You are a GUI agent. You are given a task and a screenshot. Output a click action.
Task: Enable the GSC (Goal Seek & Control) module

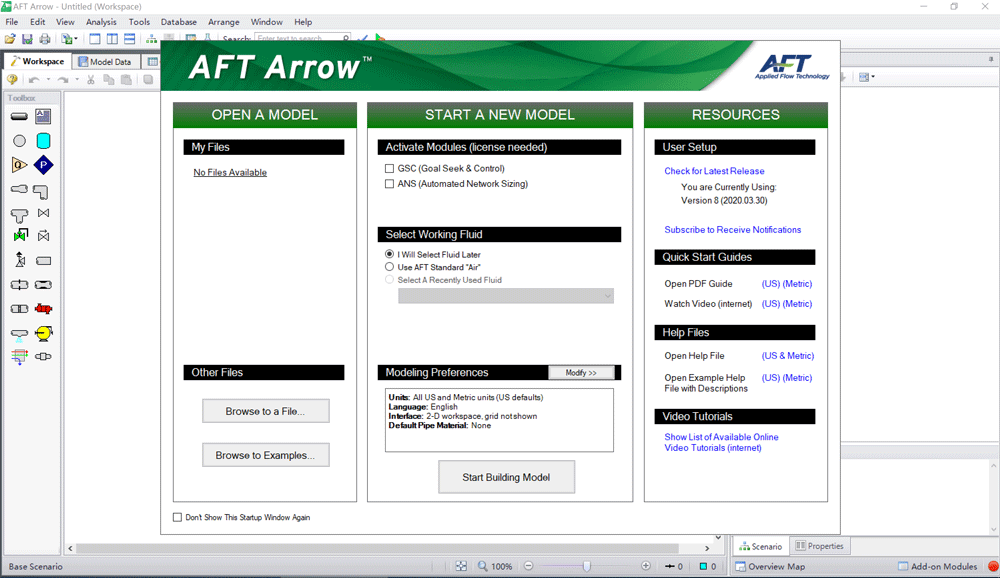pos(390,169)
